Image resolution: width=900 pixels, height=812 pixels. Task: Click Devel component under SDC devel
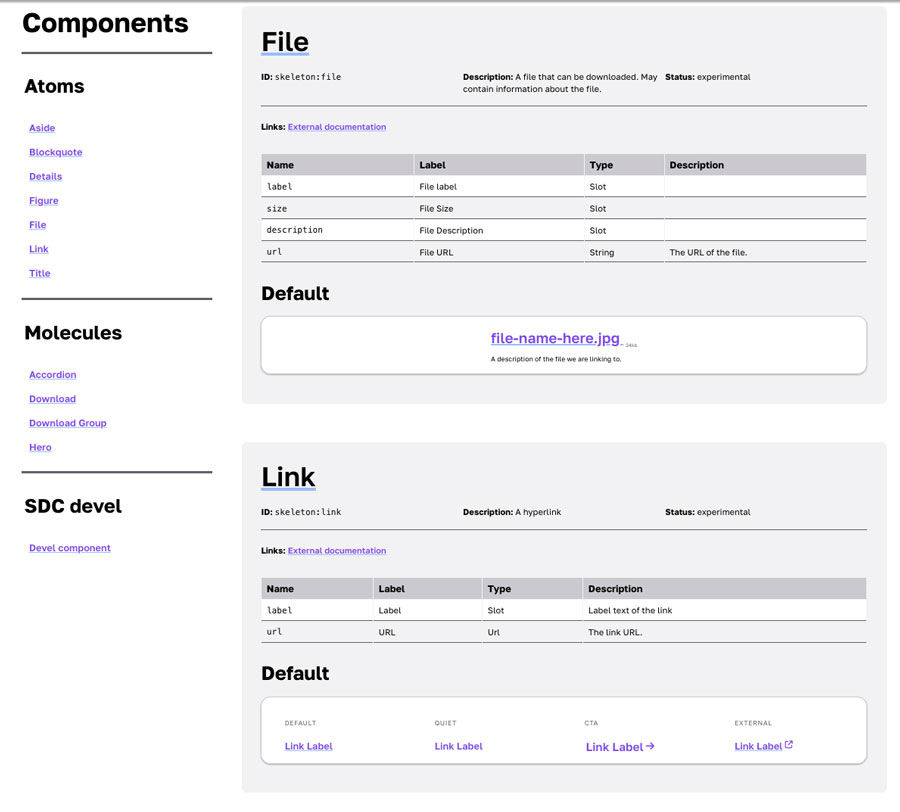70,548
